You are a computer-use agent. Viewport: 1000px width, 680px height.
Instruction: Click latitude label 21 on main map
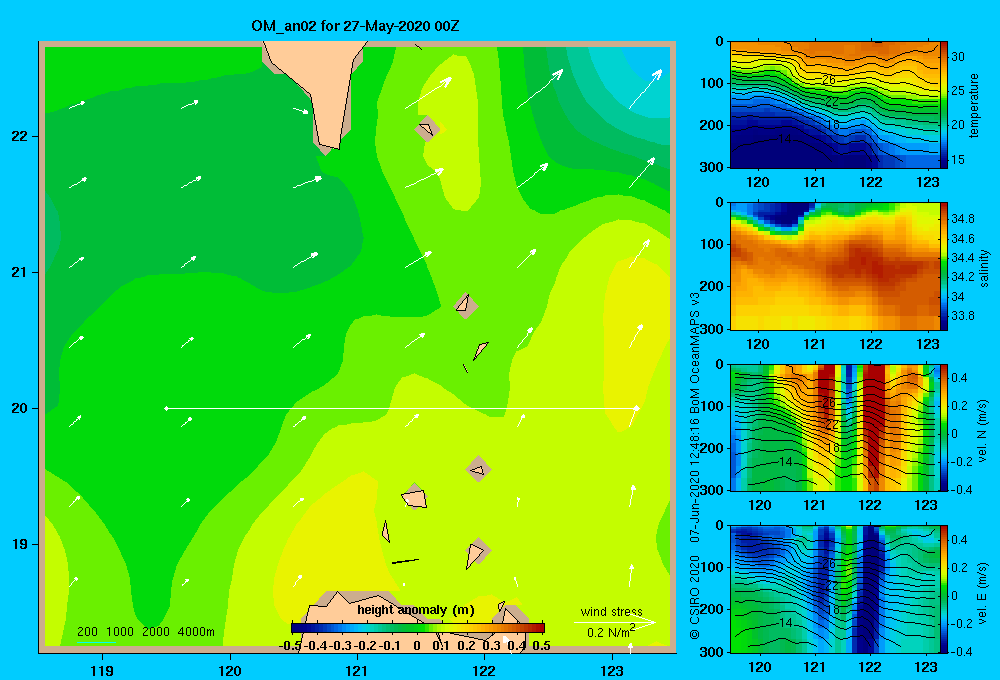(20, 272)
